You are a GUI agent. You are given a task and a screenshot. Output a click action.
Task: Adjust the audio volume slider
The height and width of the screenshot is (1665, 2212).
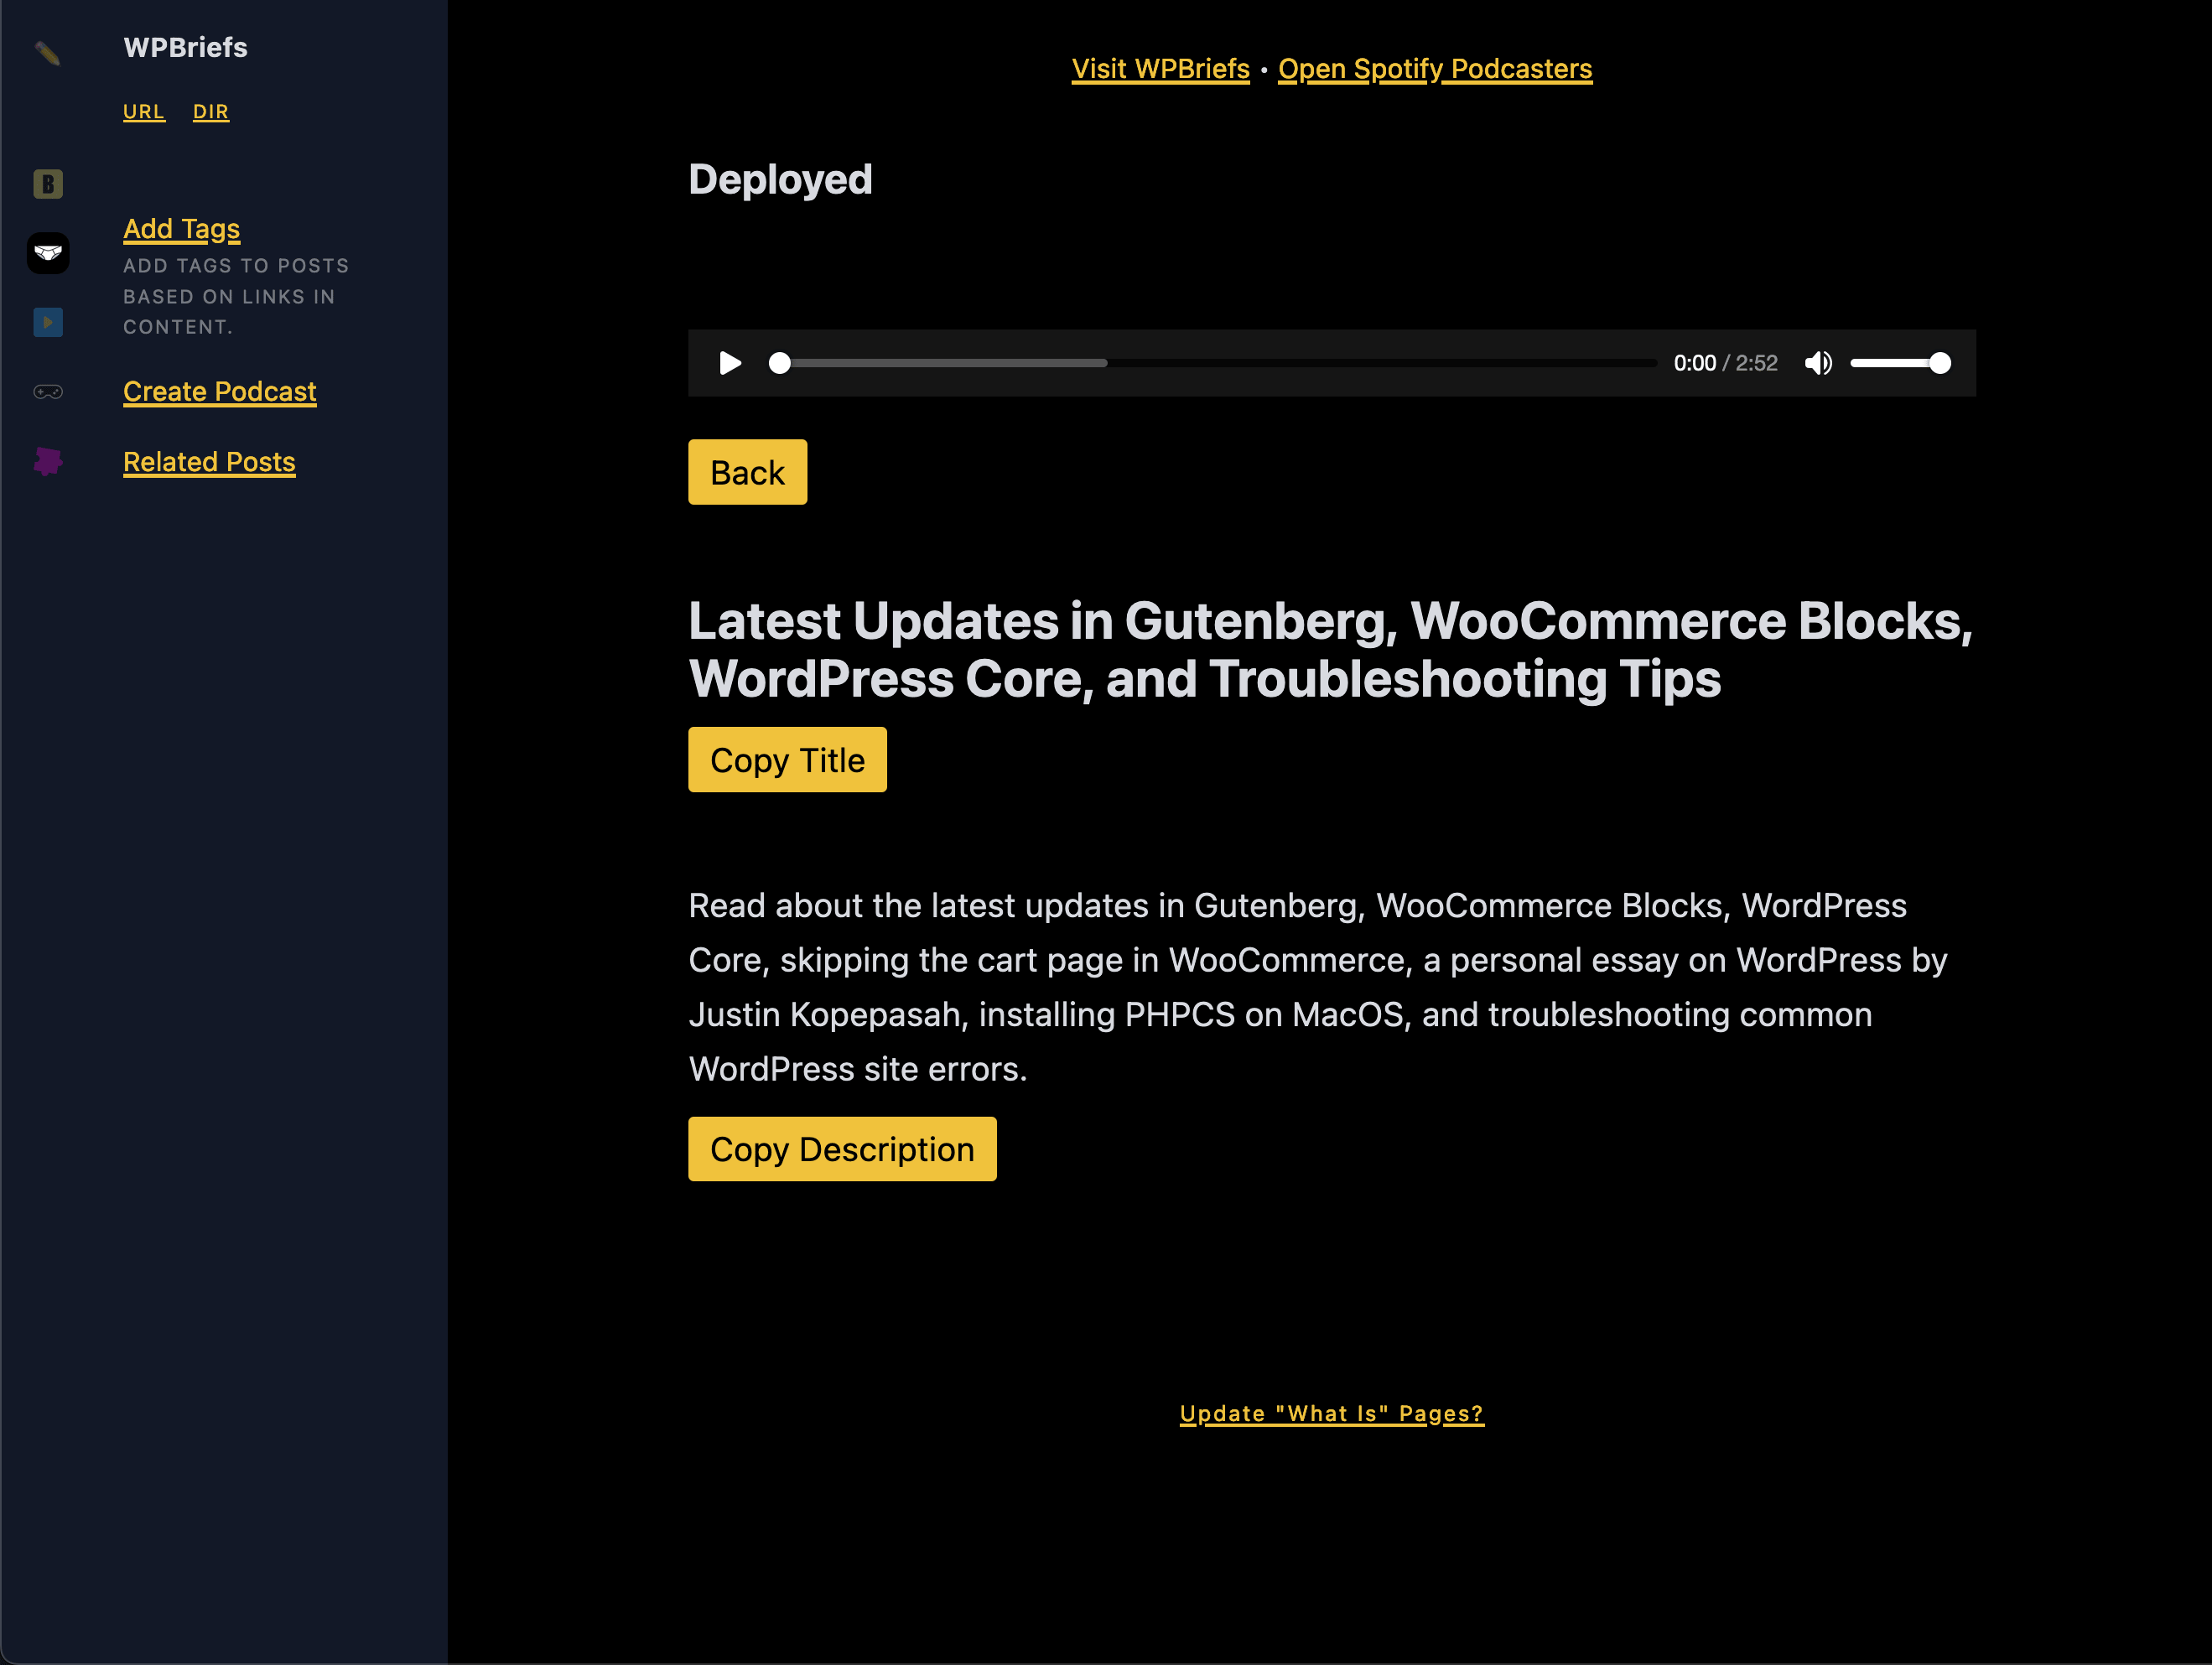[x=1900, y=363]
